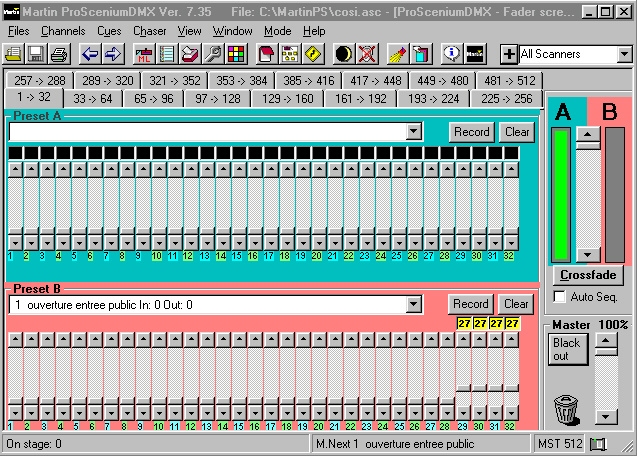Switch to the 33 -> 64 channel tab
Viewport: 637px width, 456px height.
click(93, 99)
